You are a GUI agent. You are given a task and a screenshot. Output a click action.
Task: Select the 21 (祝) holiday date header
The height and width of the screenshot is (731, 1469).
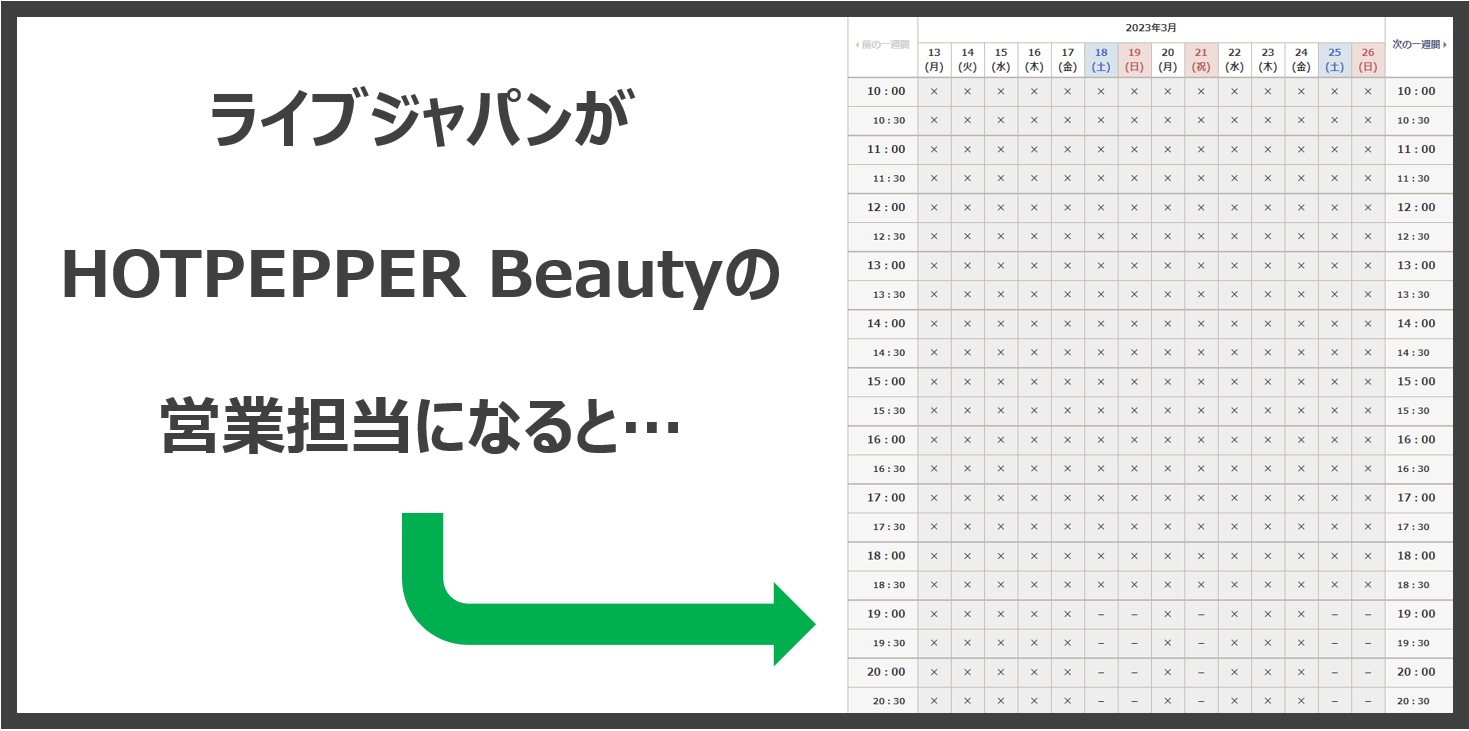click(x=1201, y=60)
